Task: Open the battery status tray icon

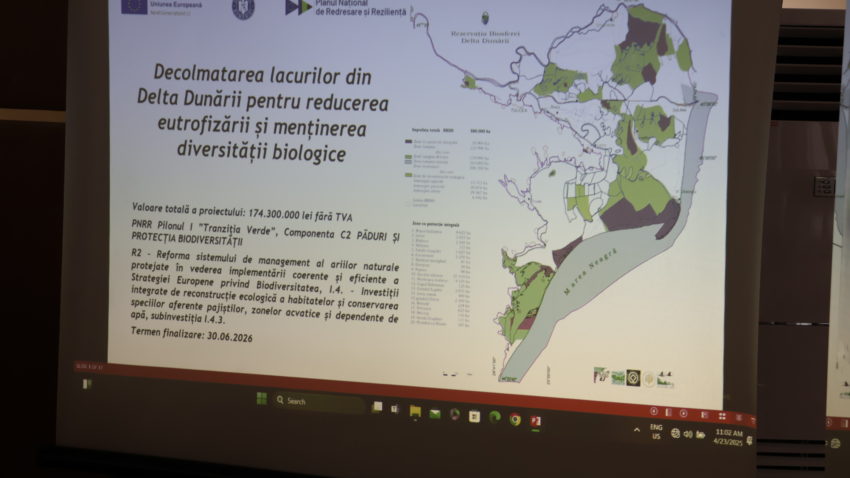Action: [x=700, y=435]
